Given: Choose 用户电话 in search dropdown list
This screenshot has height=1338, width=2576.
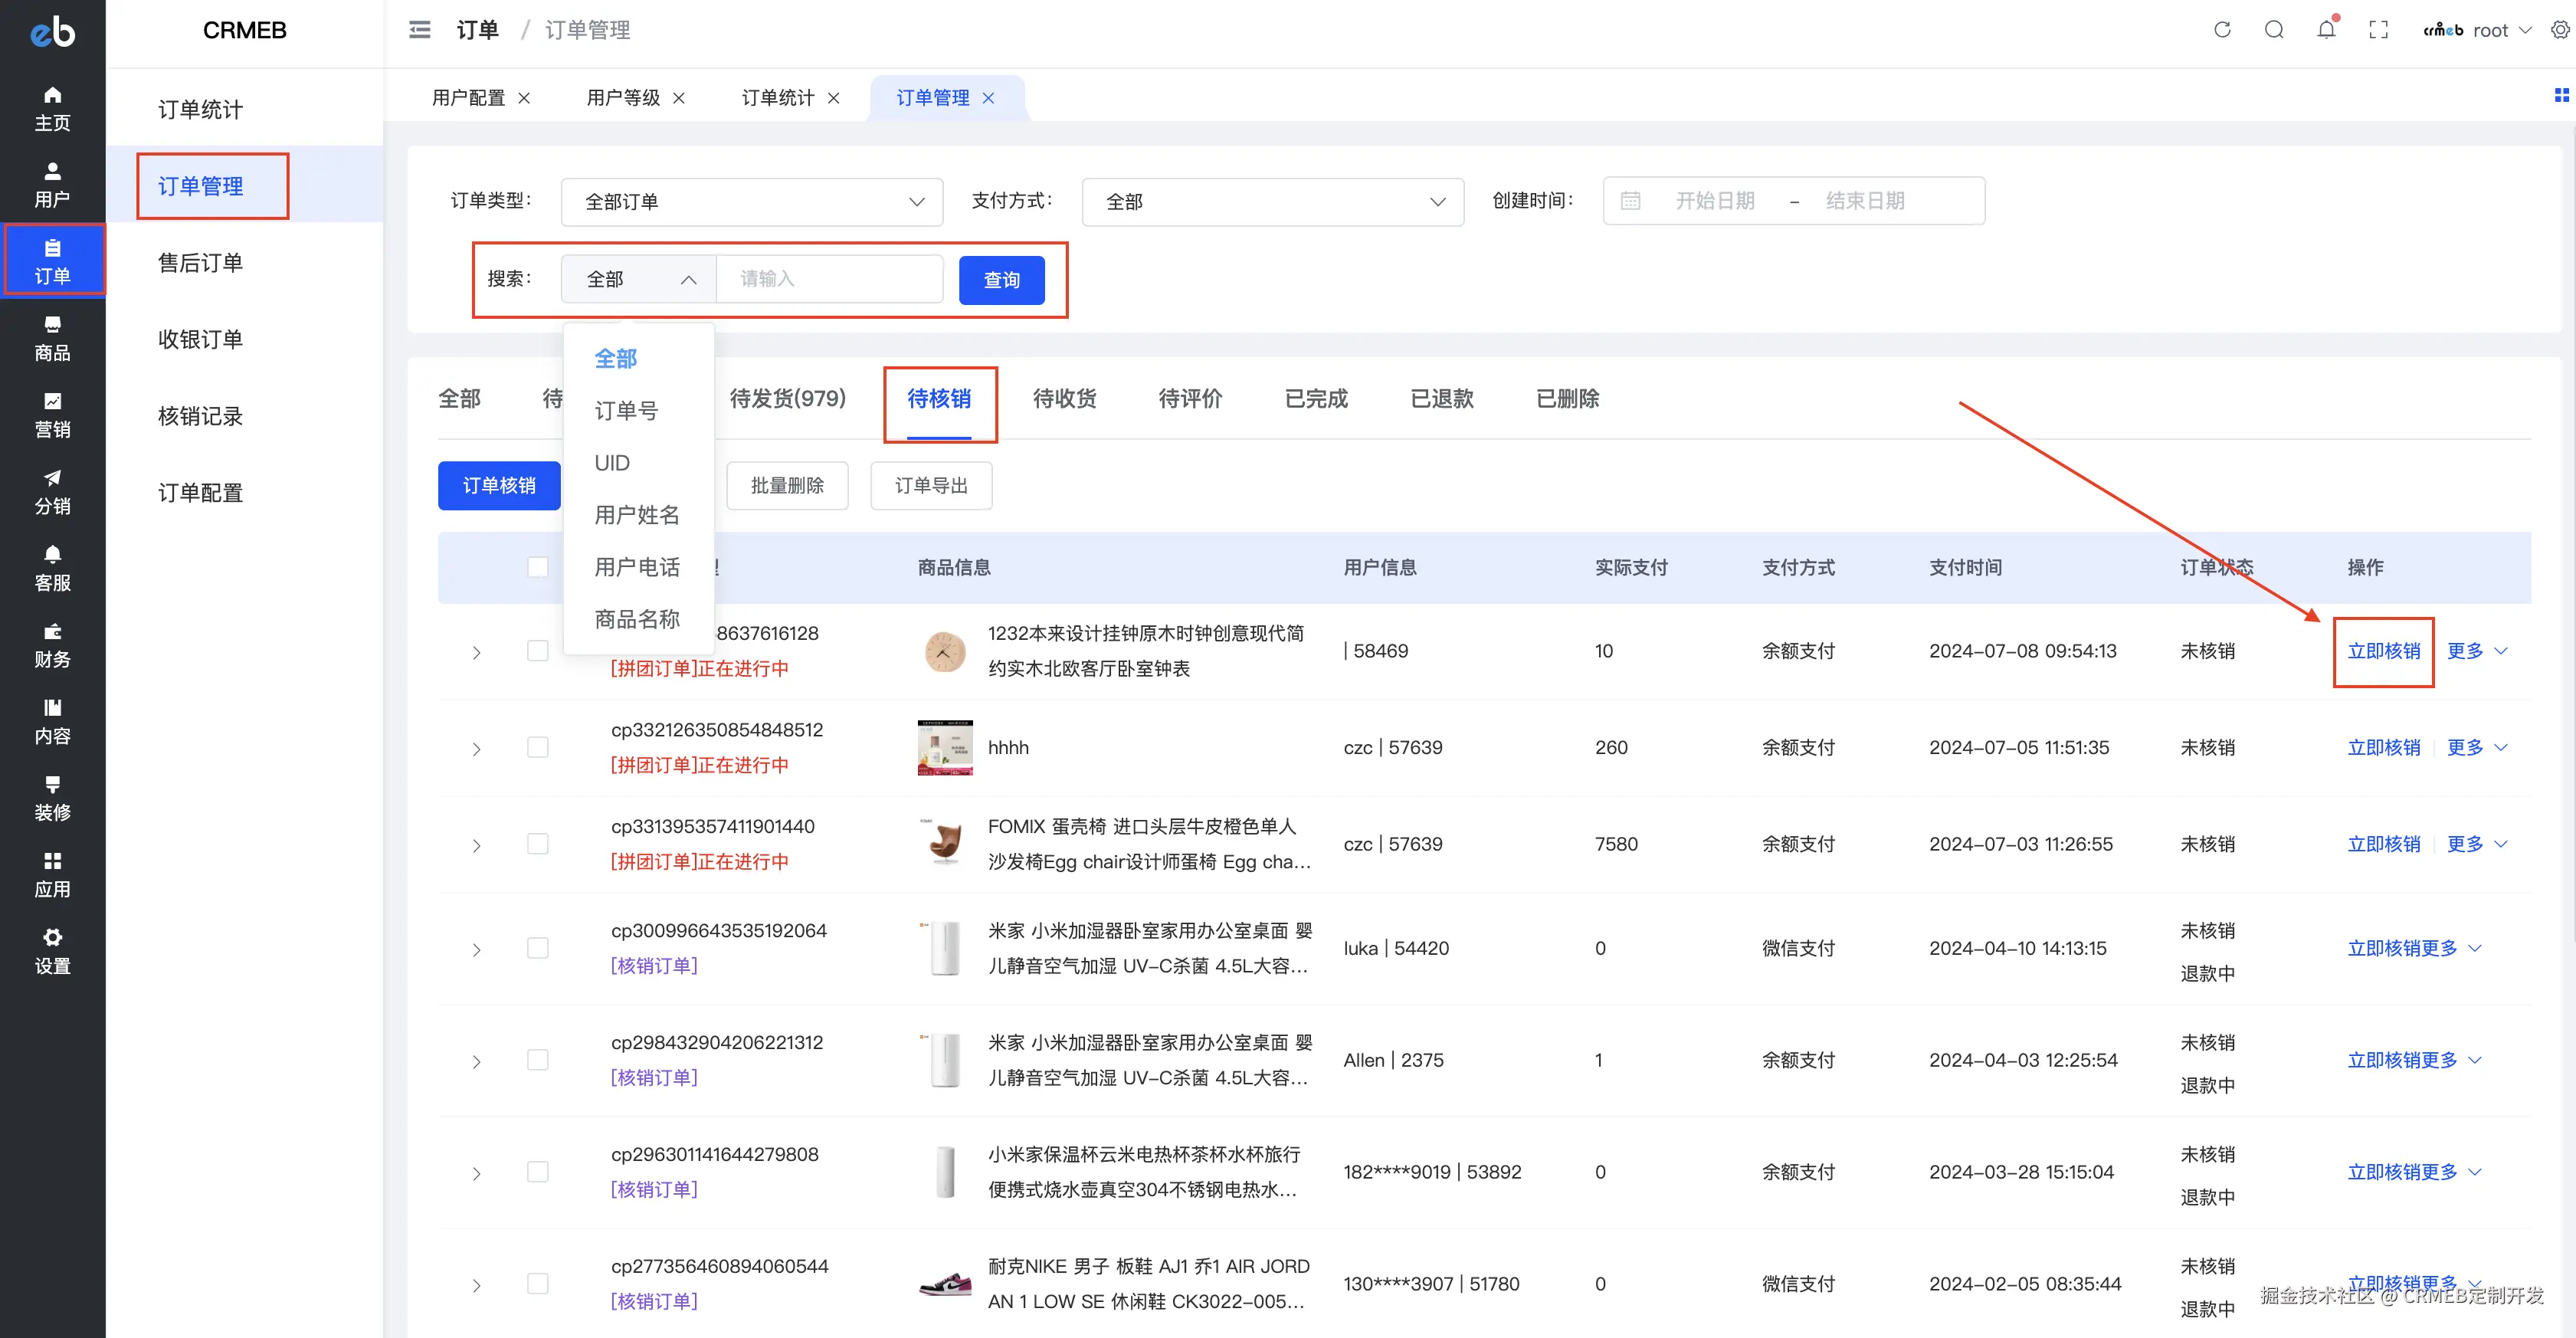Looking at the screenshot, I should [637, 567].
